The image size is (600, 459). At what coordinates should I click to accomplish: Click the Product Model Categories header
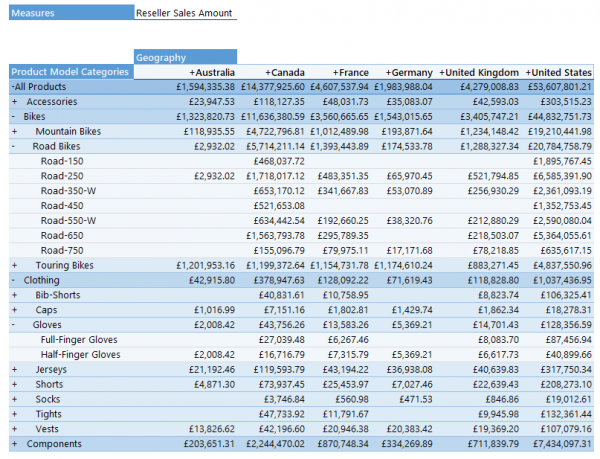point(70,72)
